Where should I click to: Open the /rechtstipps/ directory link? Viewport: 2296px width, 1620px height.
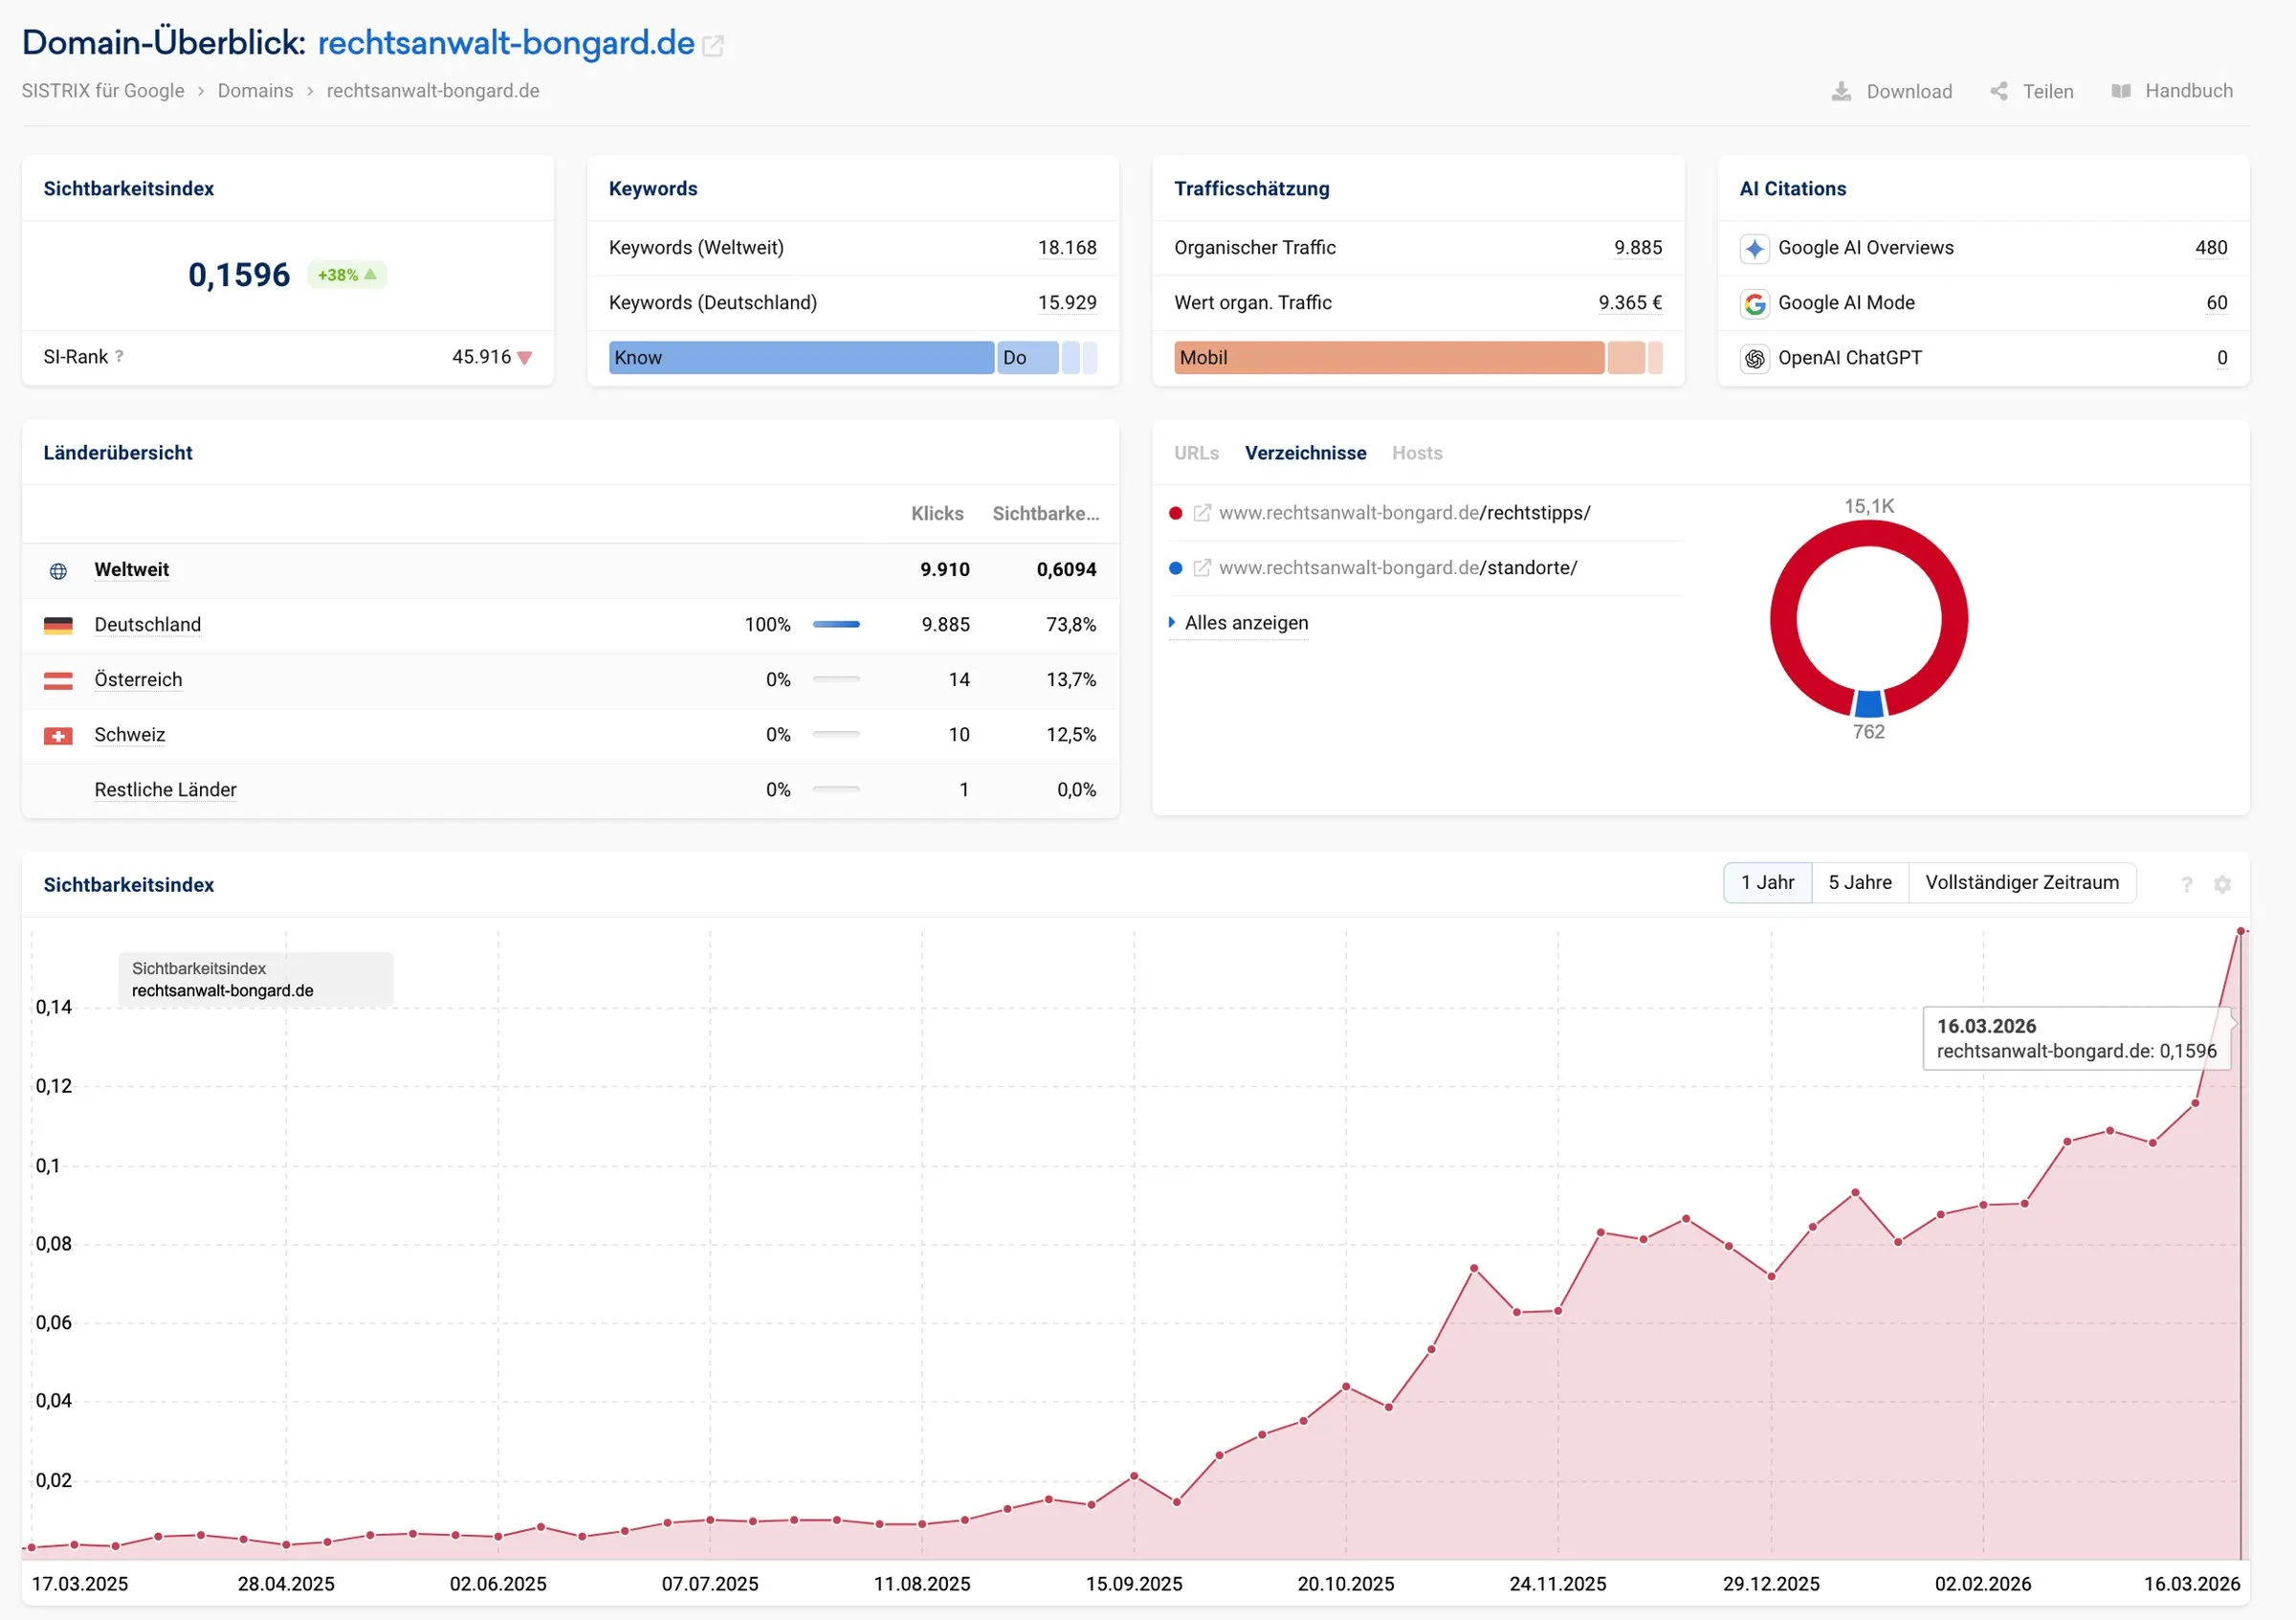point(1404,513)
